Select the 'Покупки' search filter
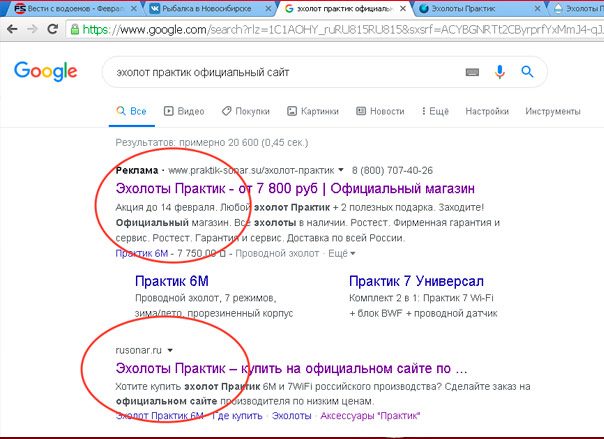The height and width of the screenshot is (439, 604). click(x=246, y=111)
